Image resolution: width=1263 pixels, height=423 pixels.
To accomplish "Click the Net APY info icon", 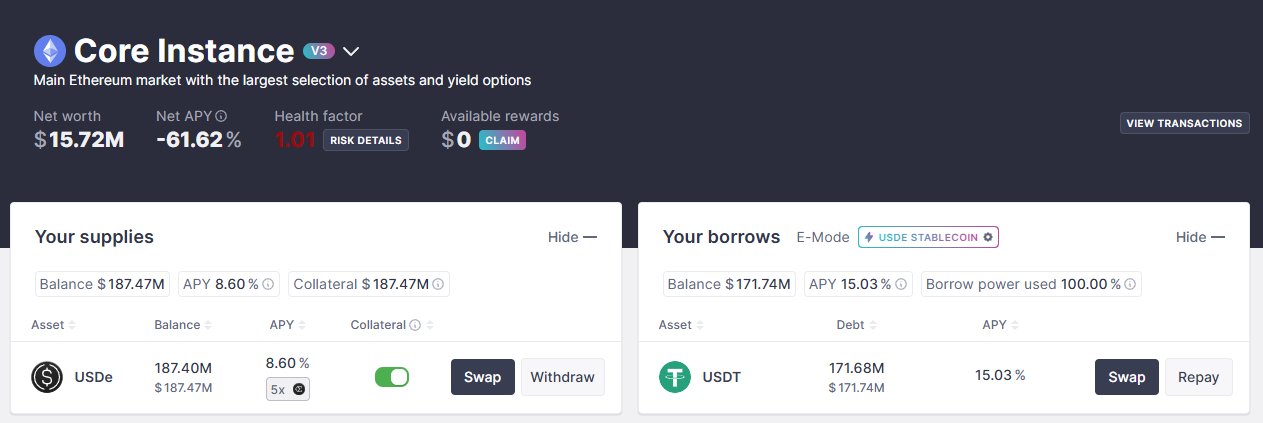I will point(221,116).
